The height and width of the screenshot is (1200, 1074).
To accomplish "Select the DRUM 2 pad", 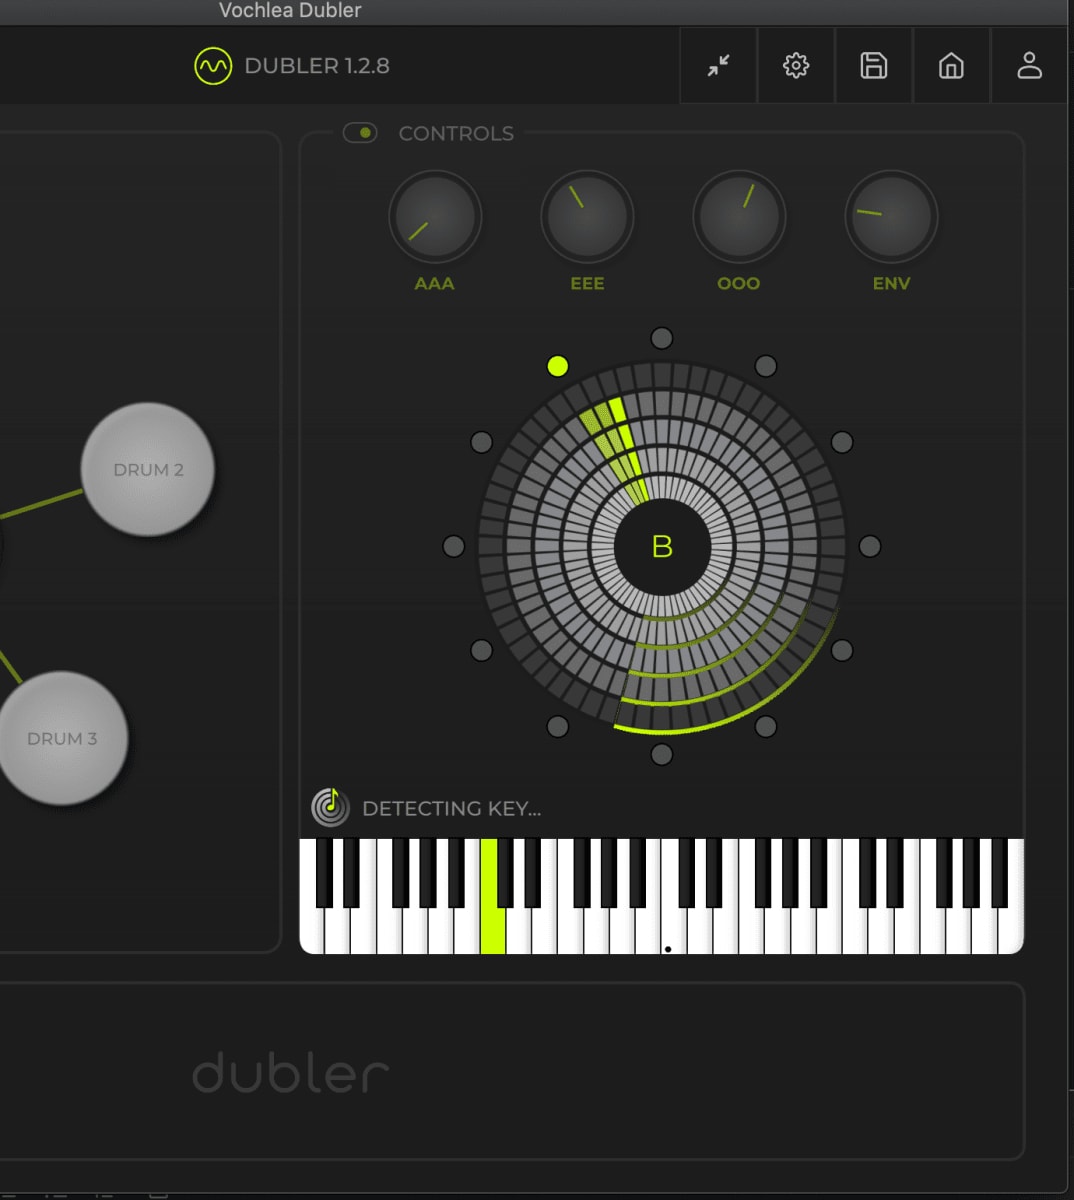I will 148,469.
